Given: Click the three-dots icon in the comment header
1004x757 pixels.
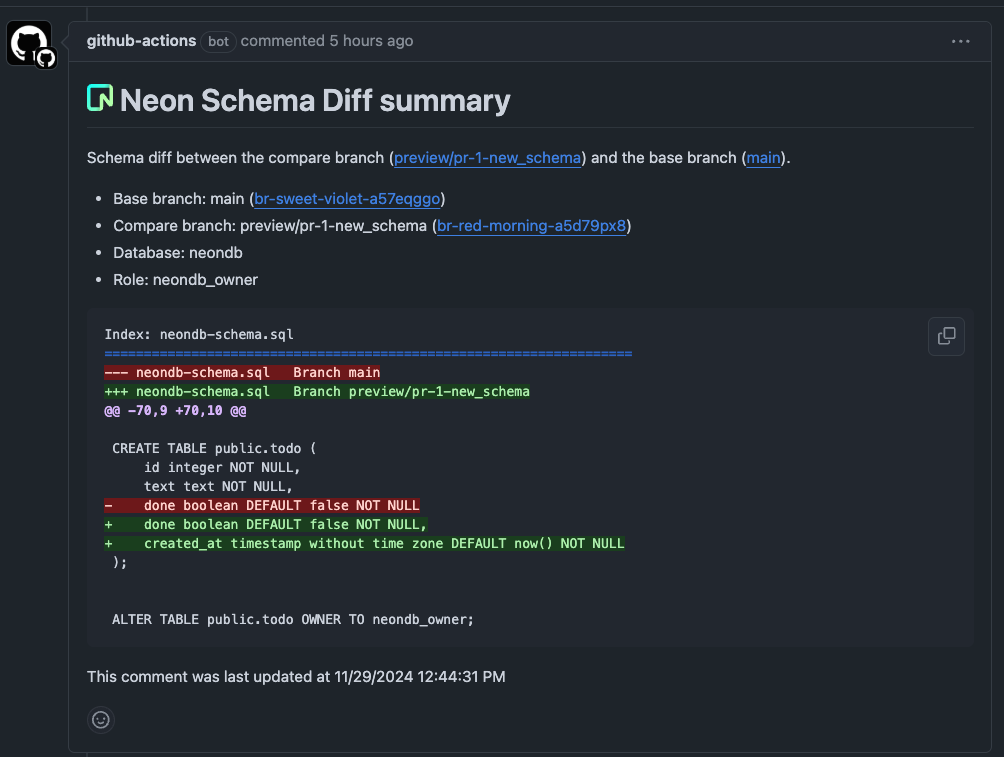Looking at the screenshot, I should point(960,41).
